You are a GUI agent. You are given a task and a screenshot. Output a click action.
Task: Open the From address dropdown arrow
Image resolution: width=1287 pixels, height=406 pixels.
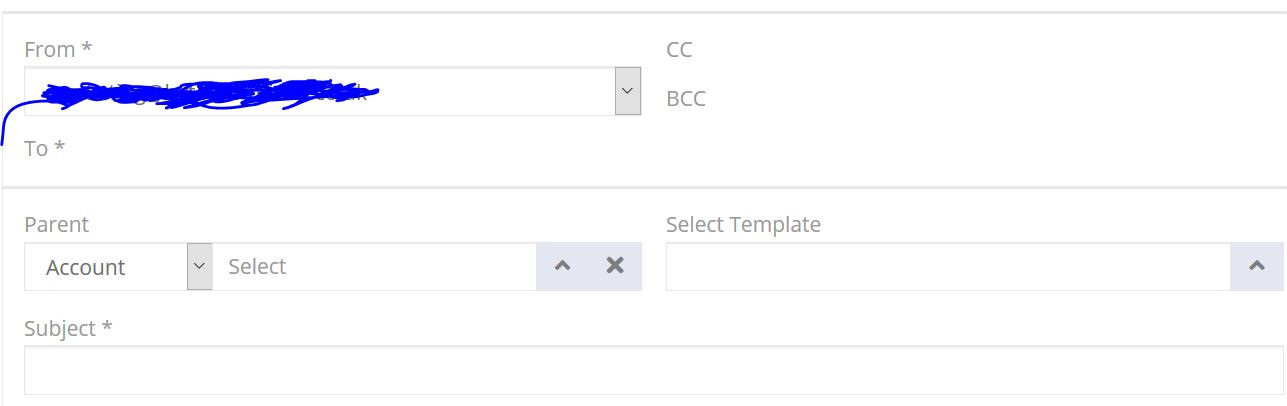coord(627,91)
